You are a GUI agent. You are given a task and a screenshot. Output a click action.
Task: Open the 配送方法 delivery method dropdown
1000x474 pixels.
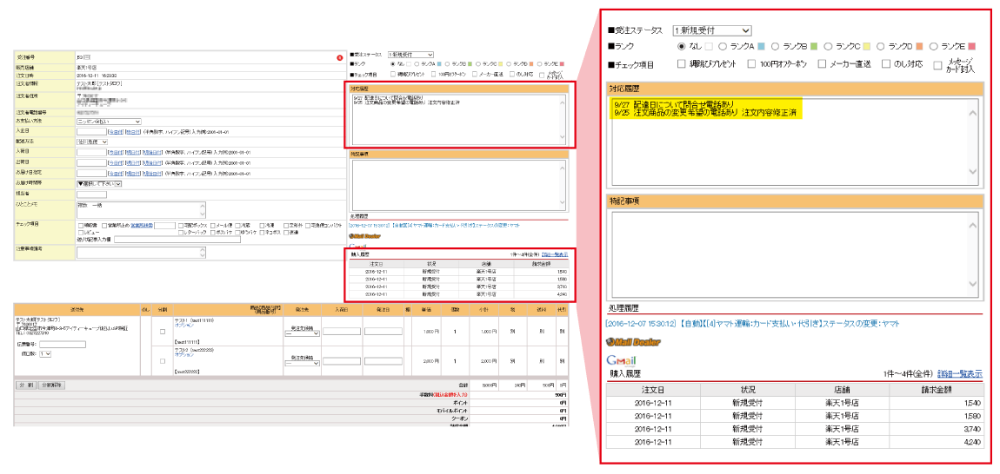click(92, 142)
